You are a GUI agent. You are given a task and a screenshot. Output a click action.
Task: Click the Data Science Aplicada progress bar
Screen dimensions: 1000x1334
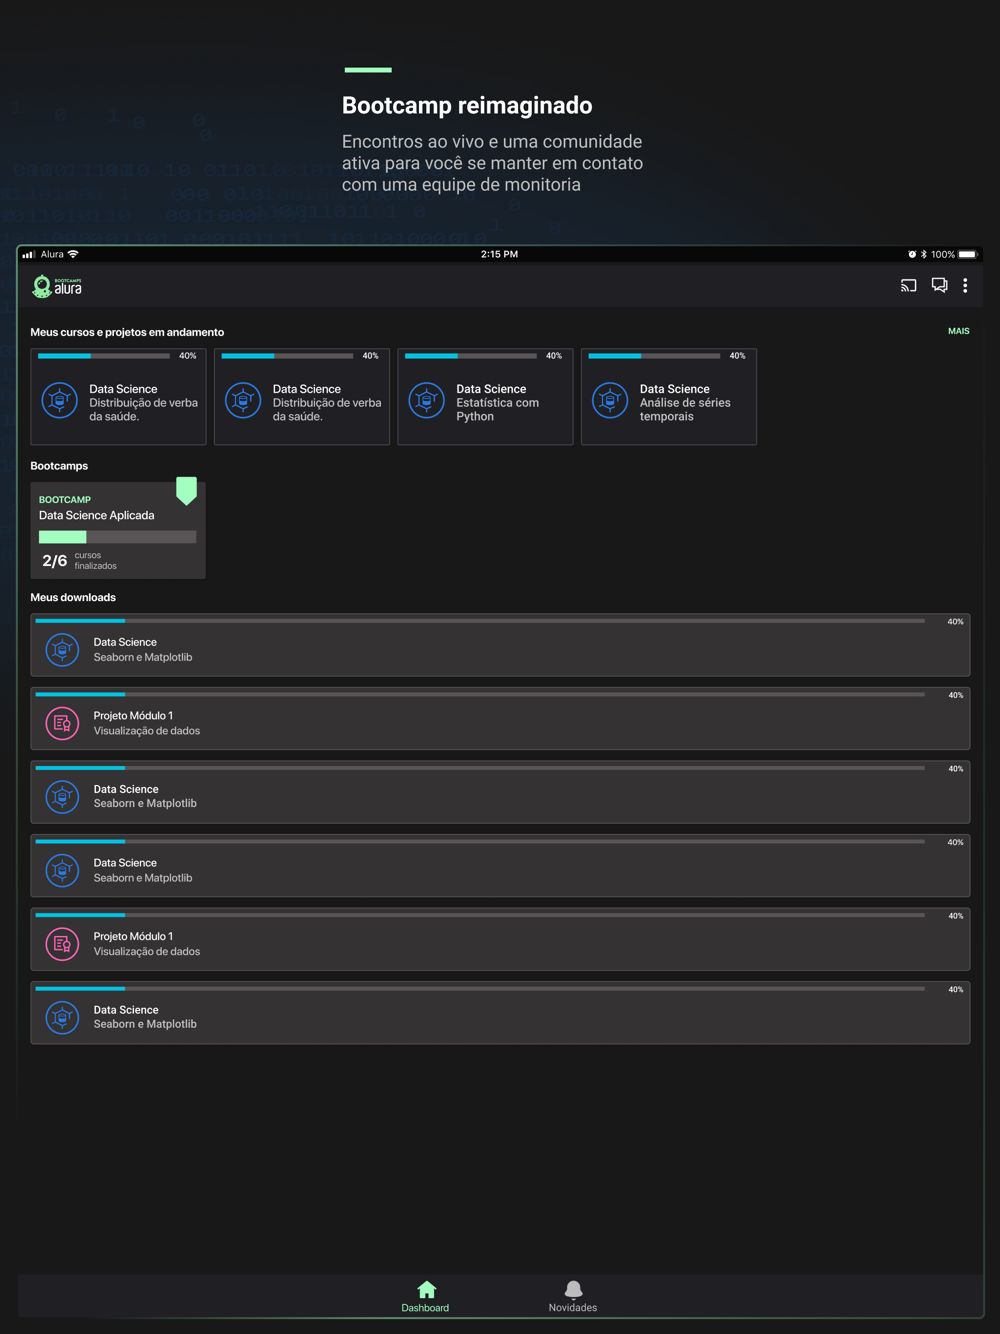coord(117,537)
